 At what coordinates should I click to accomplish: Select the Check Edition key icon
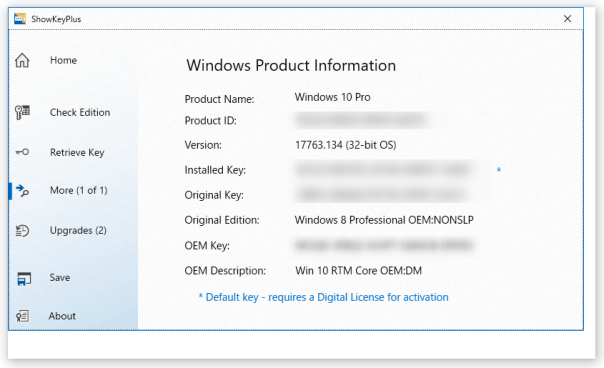22,112
